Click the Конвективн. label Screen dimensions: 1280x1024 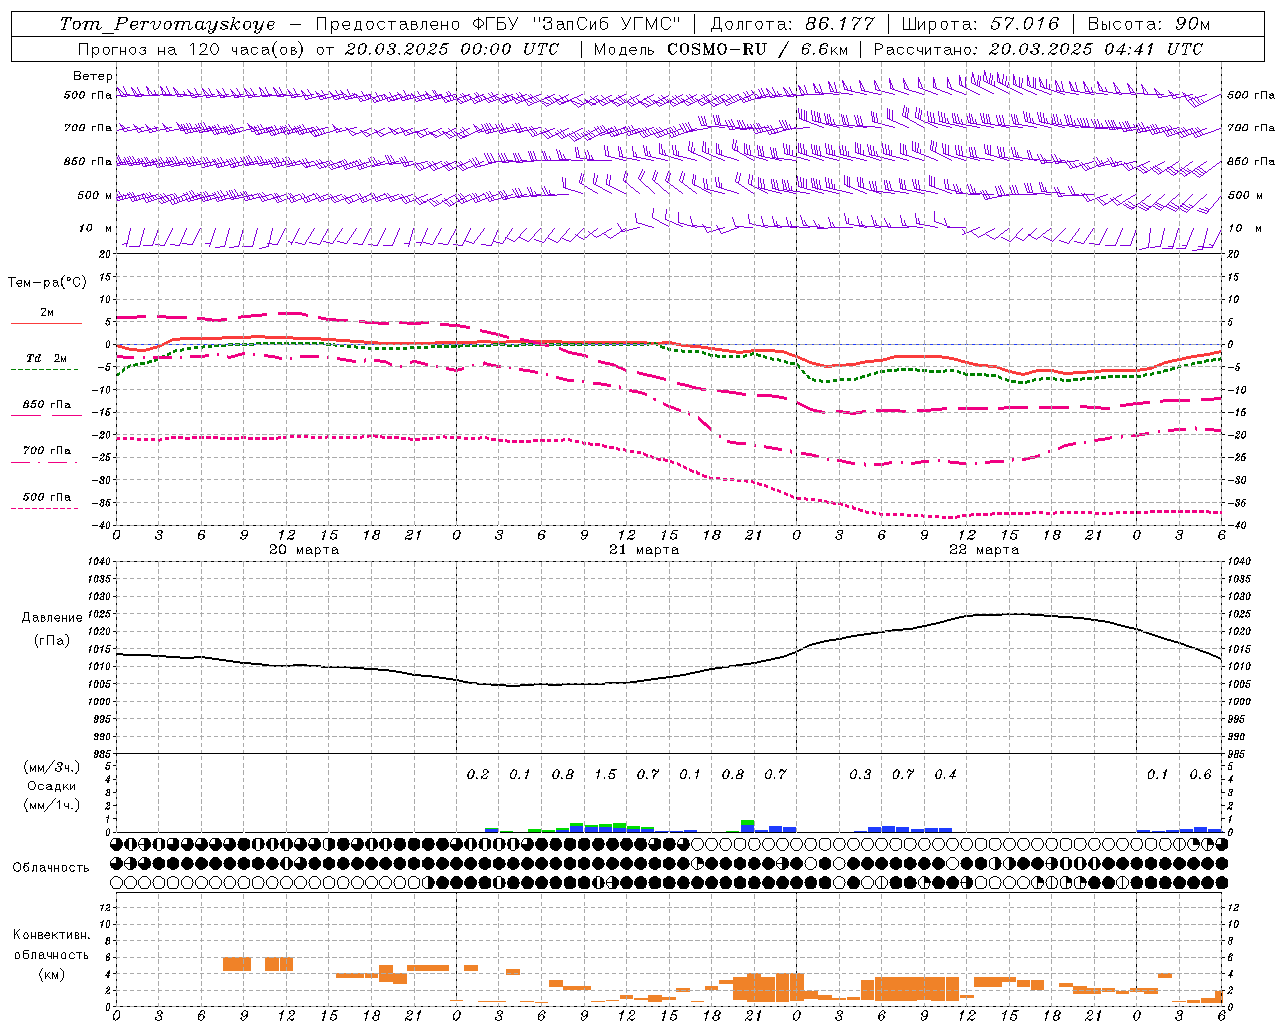(52, 935)
